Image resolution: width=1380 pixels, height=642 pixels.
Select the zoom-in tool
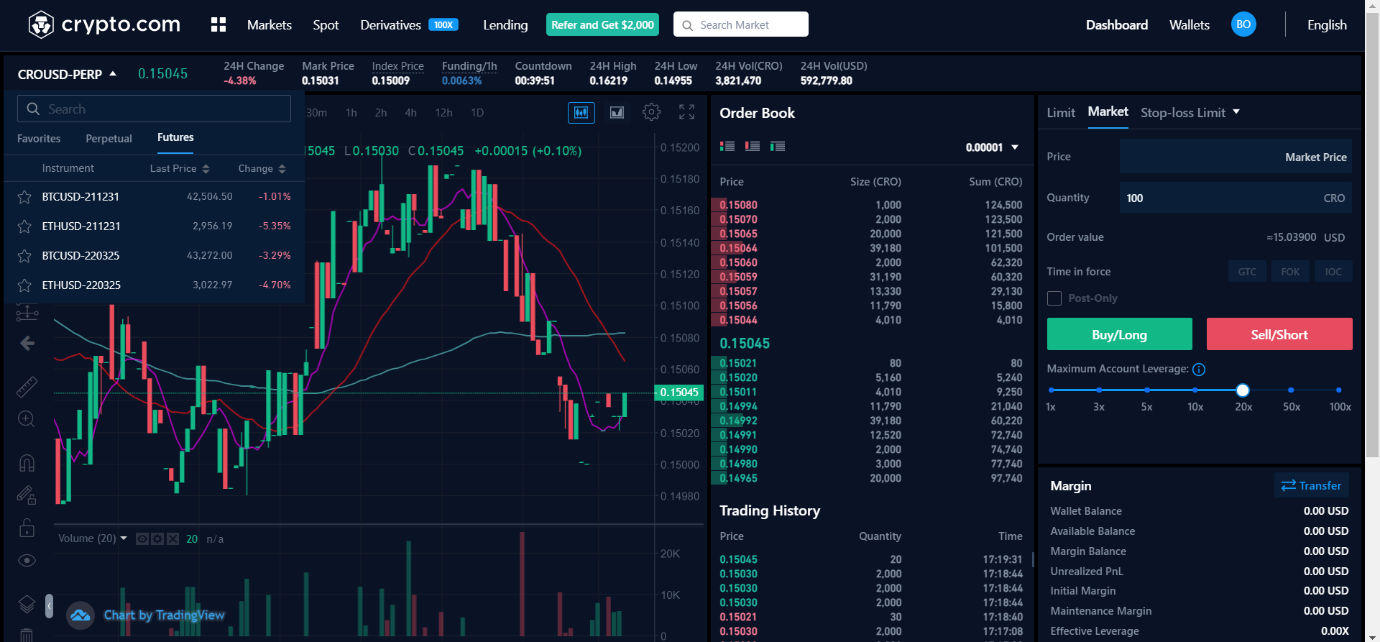(x=27, y=419)
